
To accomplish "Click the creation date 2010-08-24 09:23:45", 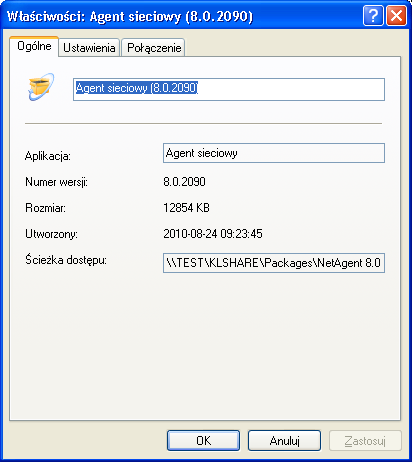I will click(213, 234).
